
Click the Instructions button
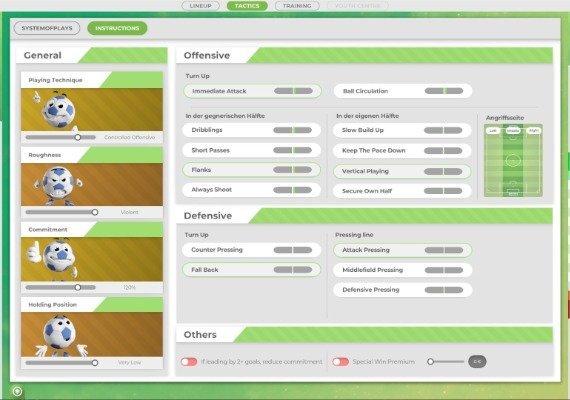coord(117,28)
